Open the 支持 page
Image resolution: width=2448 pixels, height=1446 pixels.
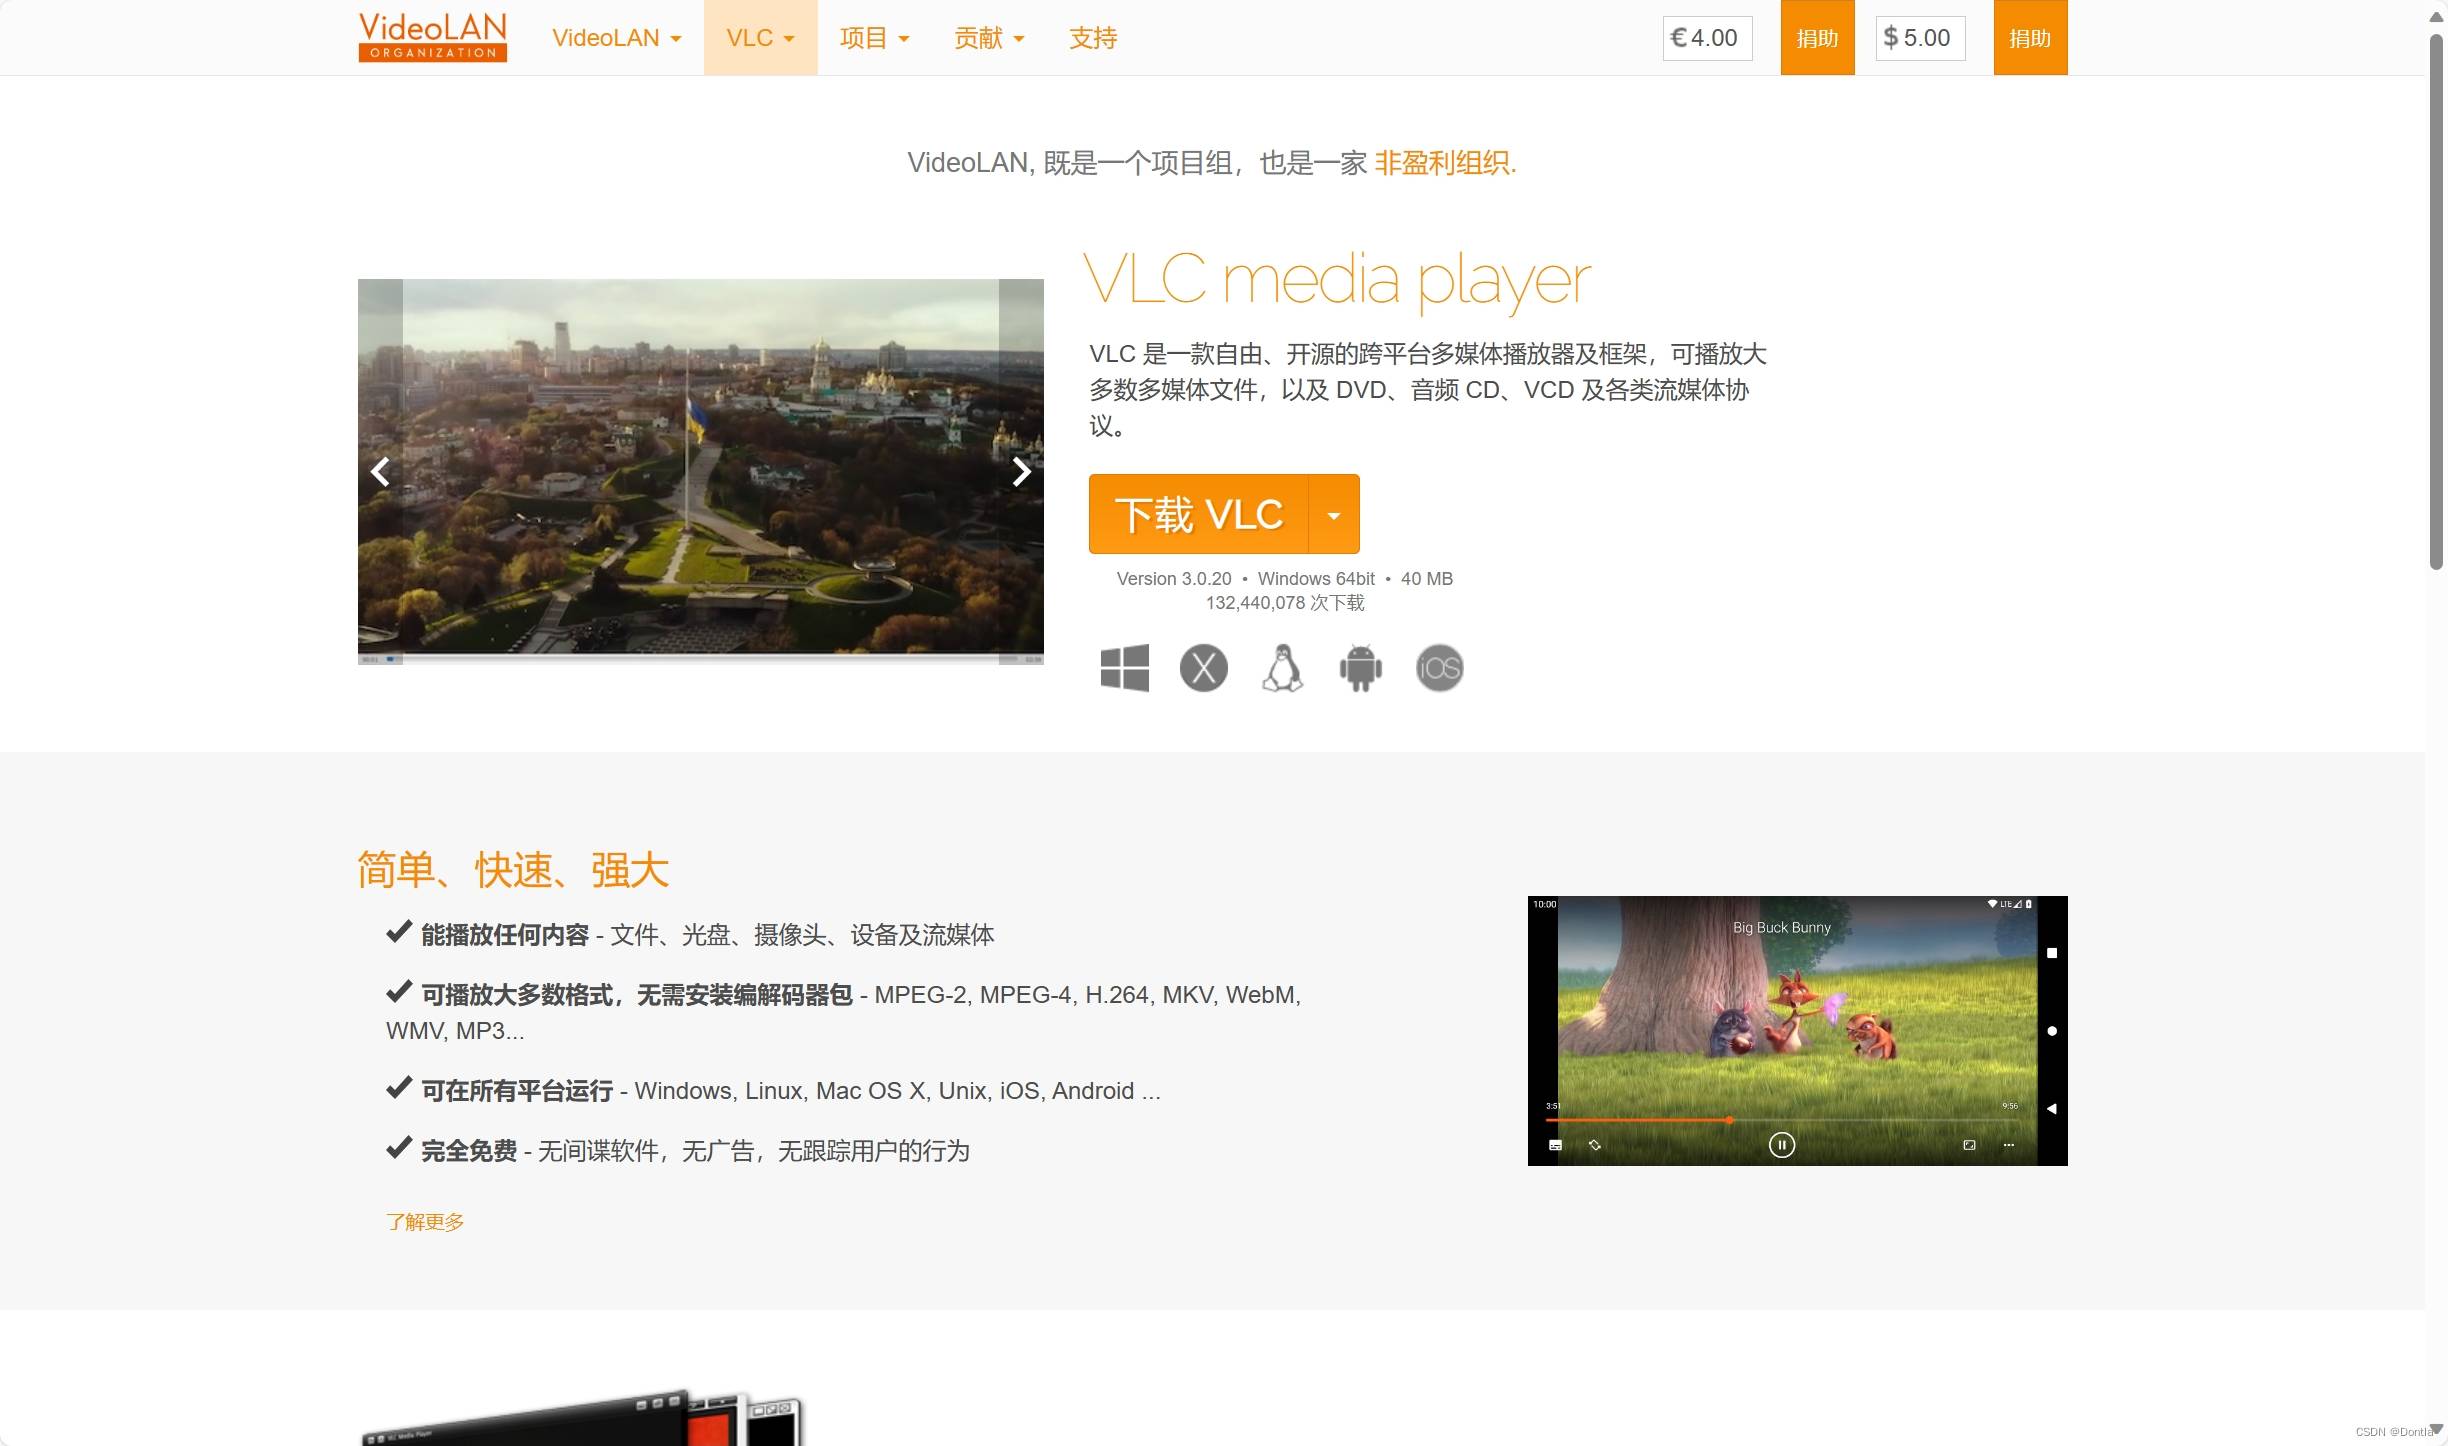click(x=1093, y=38)
